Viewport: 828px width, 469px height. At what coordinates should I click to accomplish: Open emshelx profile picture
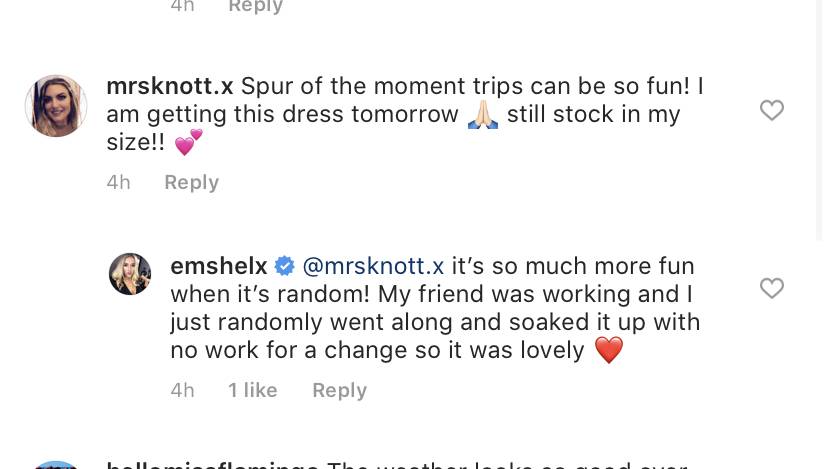pos(130,274)
